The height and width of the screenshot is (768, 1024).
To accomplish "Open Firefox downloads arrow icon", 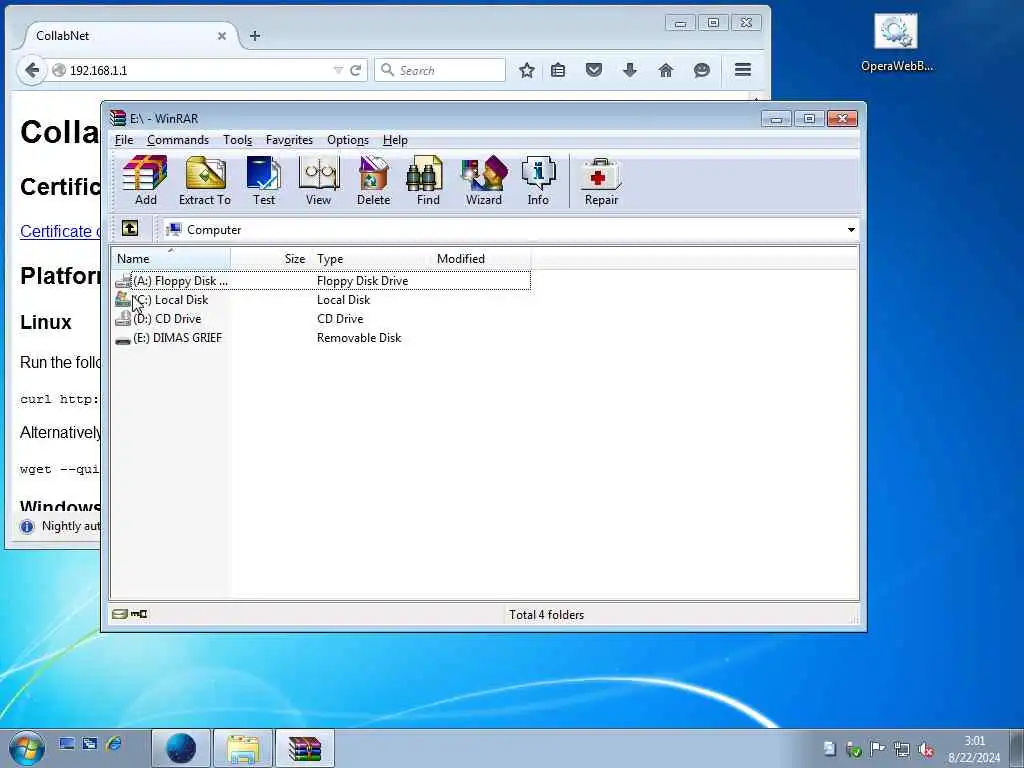I will pos(630,70).
